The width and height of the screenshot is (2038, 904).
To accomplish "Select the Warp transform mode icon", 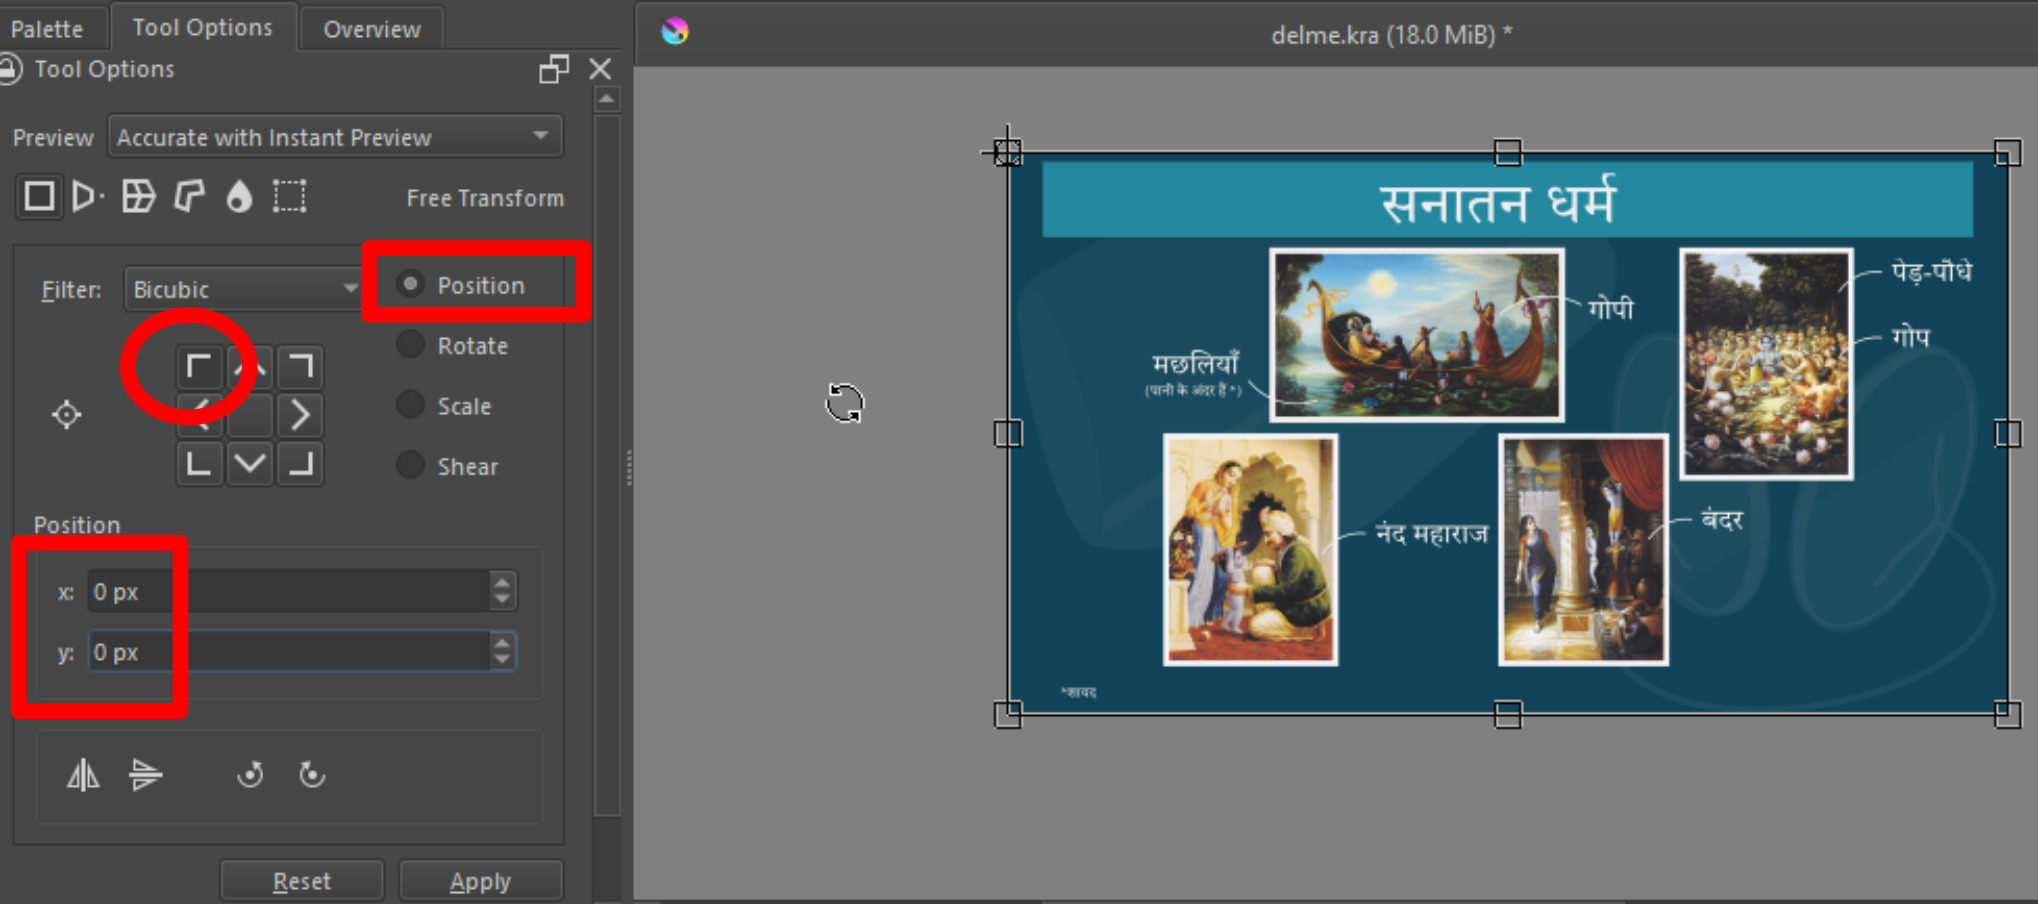I will 138,196.
